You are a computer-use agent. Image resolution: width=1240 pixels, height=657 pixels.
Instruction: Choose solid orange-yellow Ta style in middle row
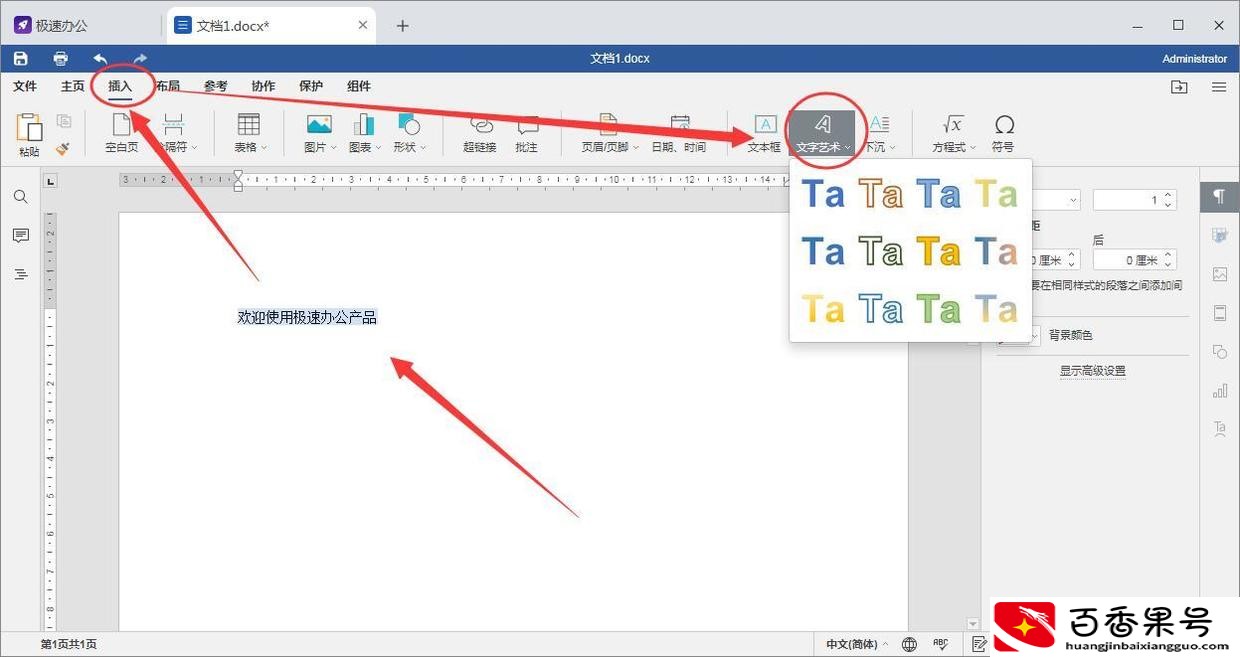pyautogui.click(x=939, y=251)
